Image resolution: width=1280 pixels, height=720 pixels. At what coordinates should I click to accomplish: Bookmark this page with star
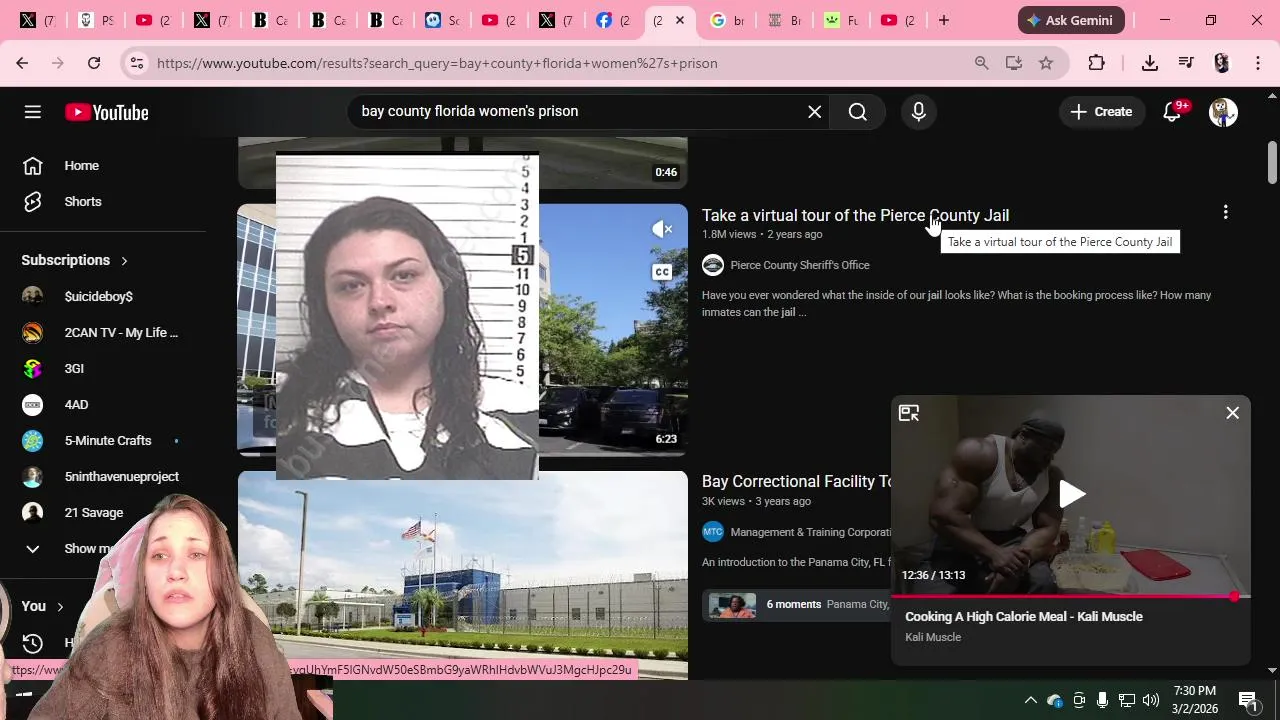1046,63
